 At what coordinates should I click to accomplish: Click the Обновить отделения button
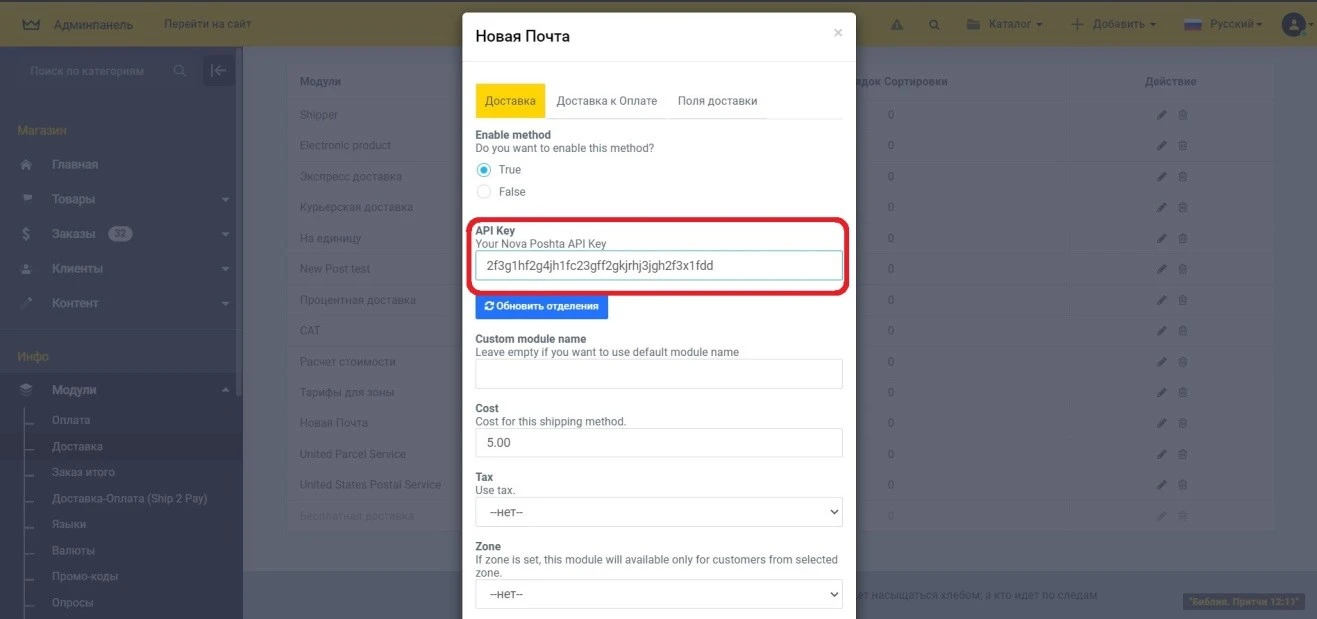click(x=541, y=306)
